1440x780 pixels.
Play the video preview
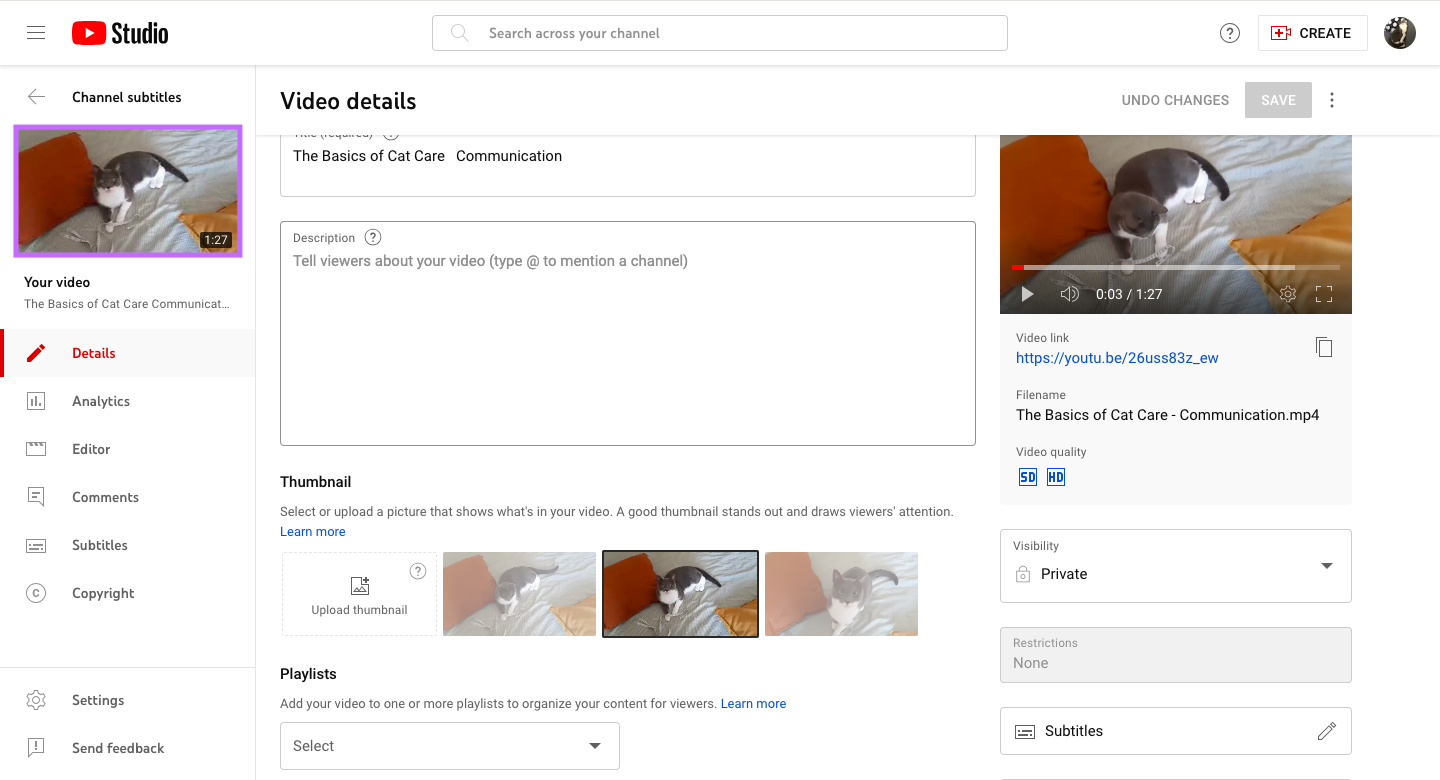(1026, 293)
